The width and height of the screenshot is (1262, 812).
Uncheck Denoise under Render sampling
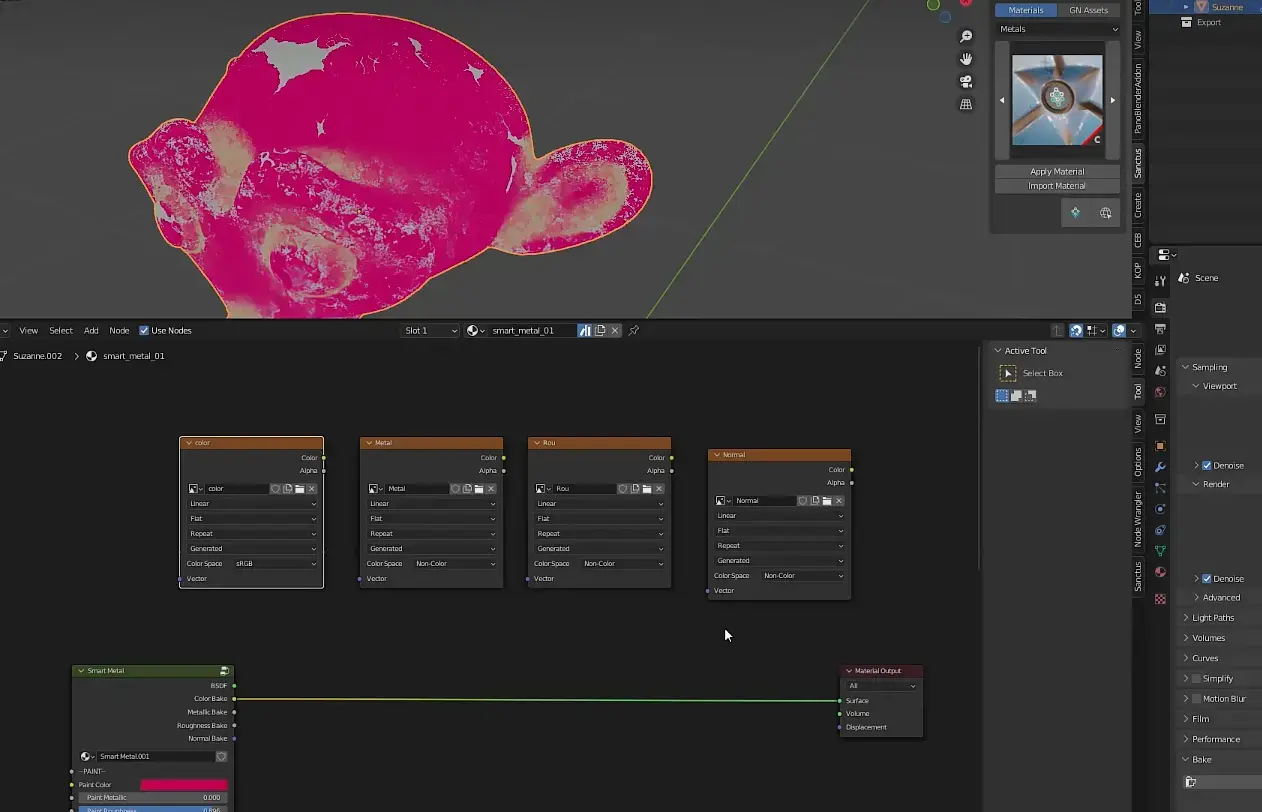(1207, 579)
